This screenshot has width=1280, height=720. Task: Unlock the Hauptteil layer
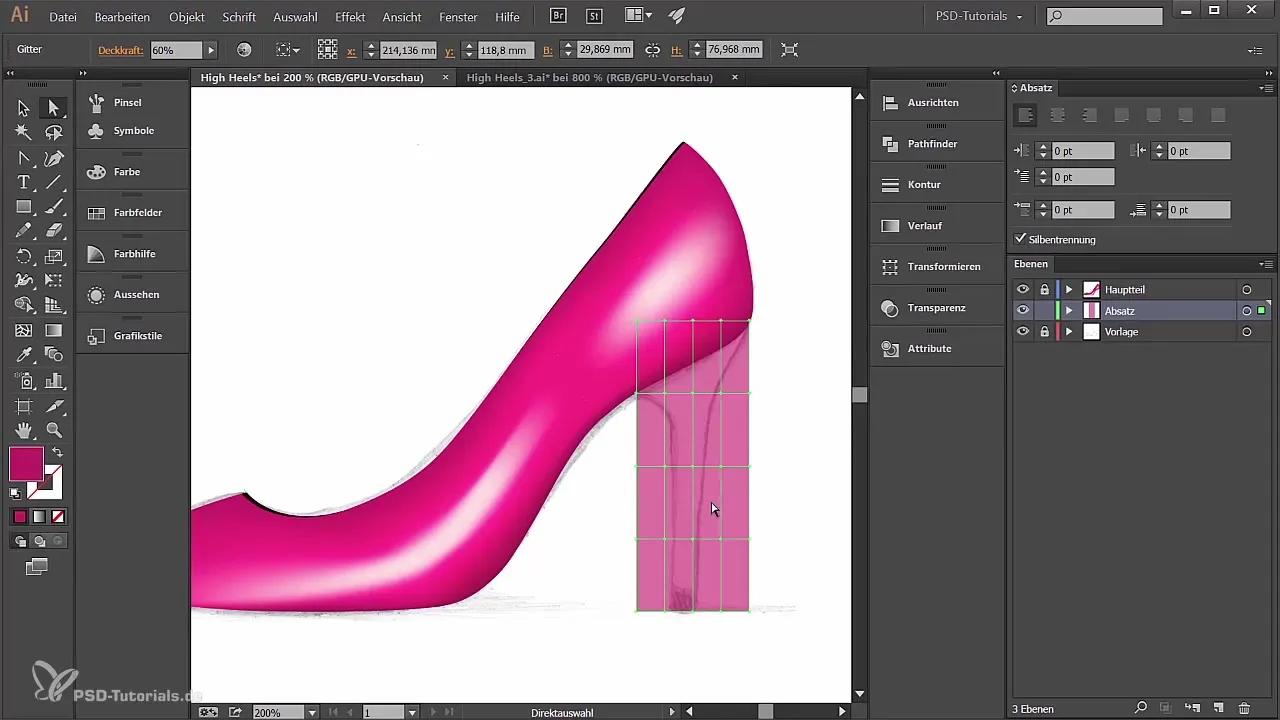(1044, 289)
